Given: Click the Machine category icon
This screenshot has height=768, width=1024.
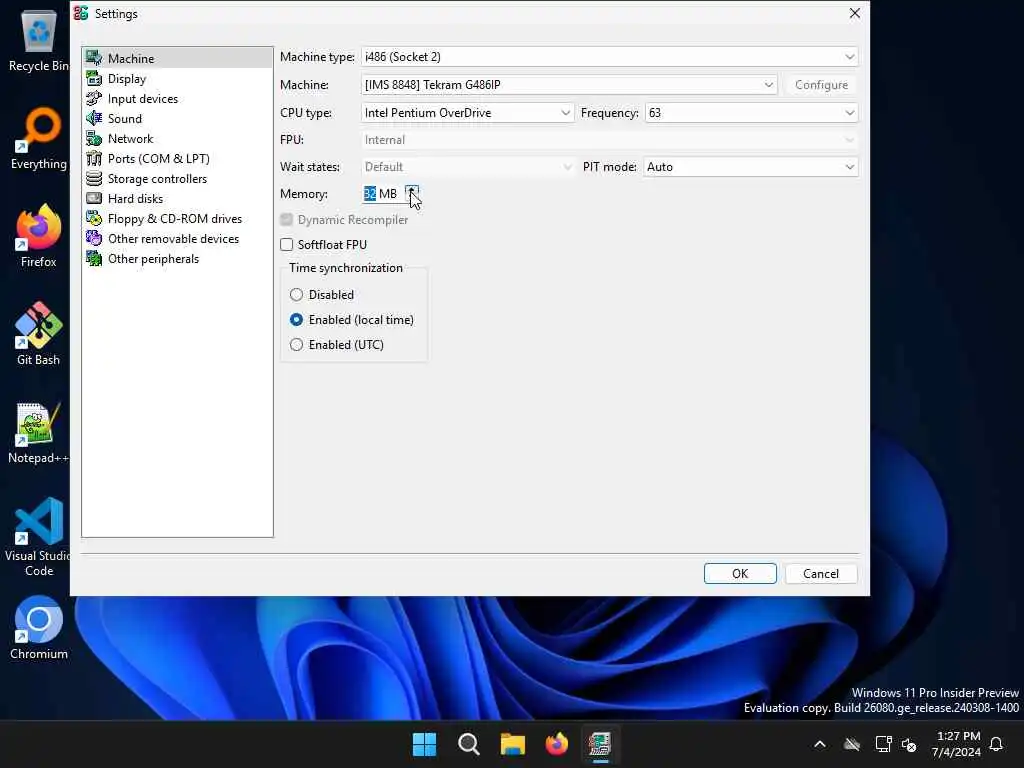Looking at the screenshot, I should (x=94, y=58).
